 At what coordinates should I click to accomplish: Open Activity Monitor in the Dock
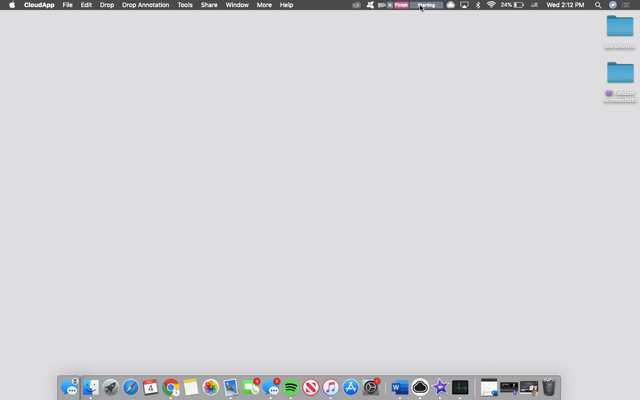[x=460, y=387]
